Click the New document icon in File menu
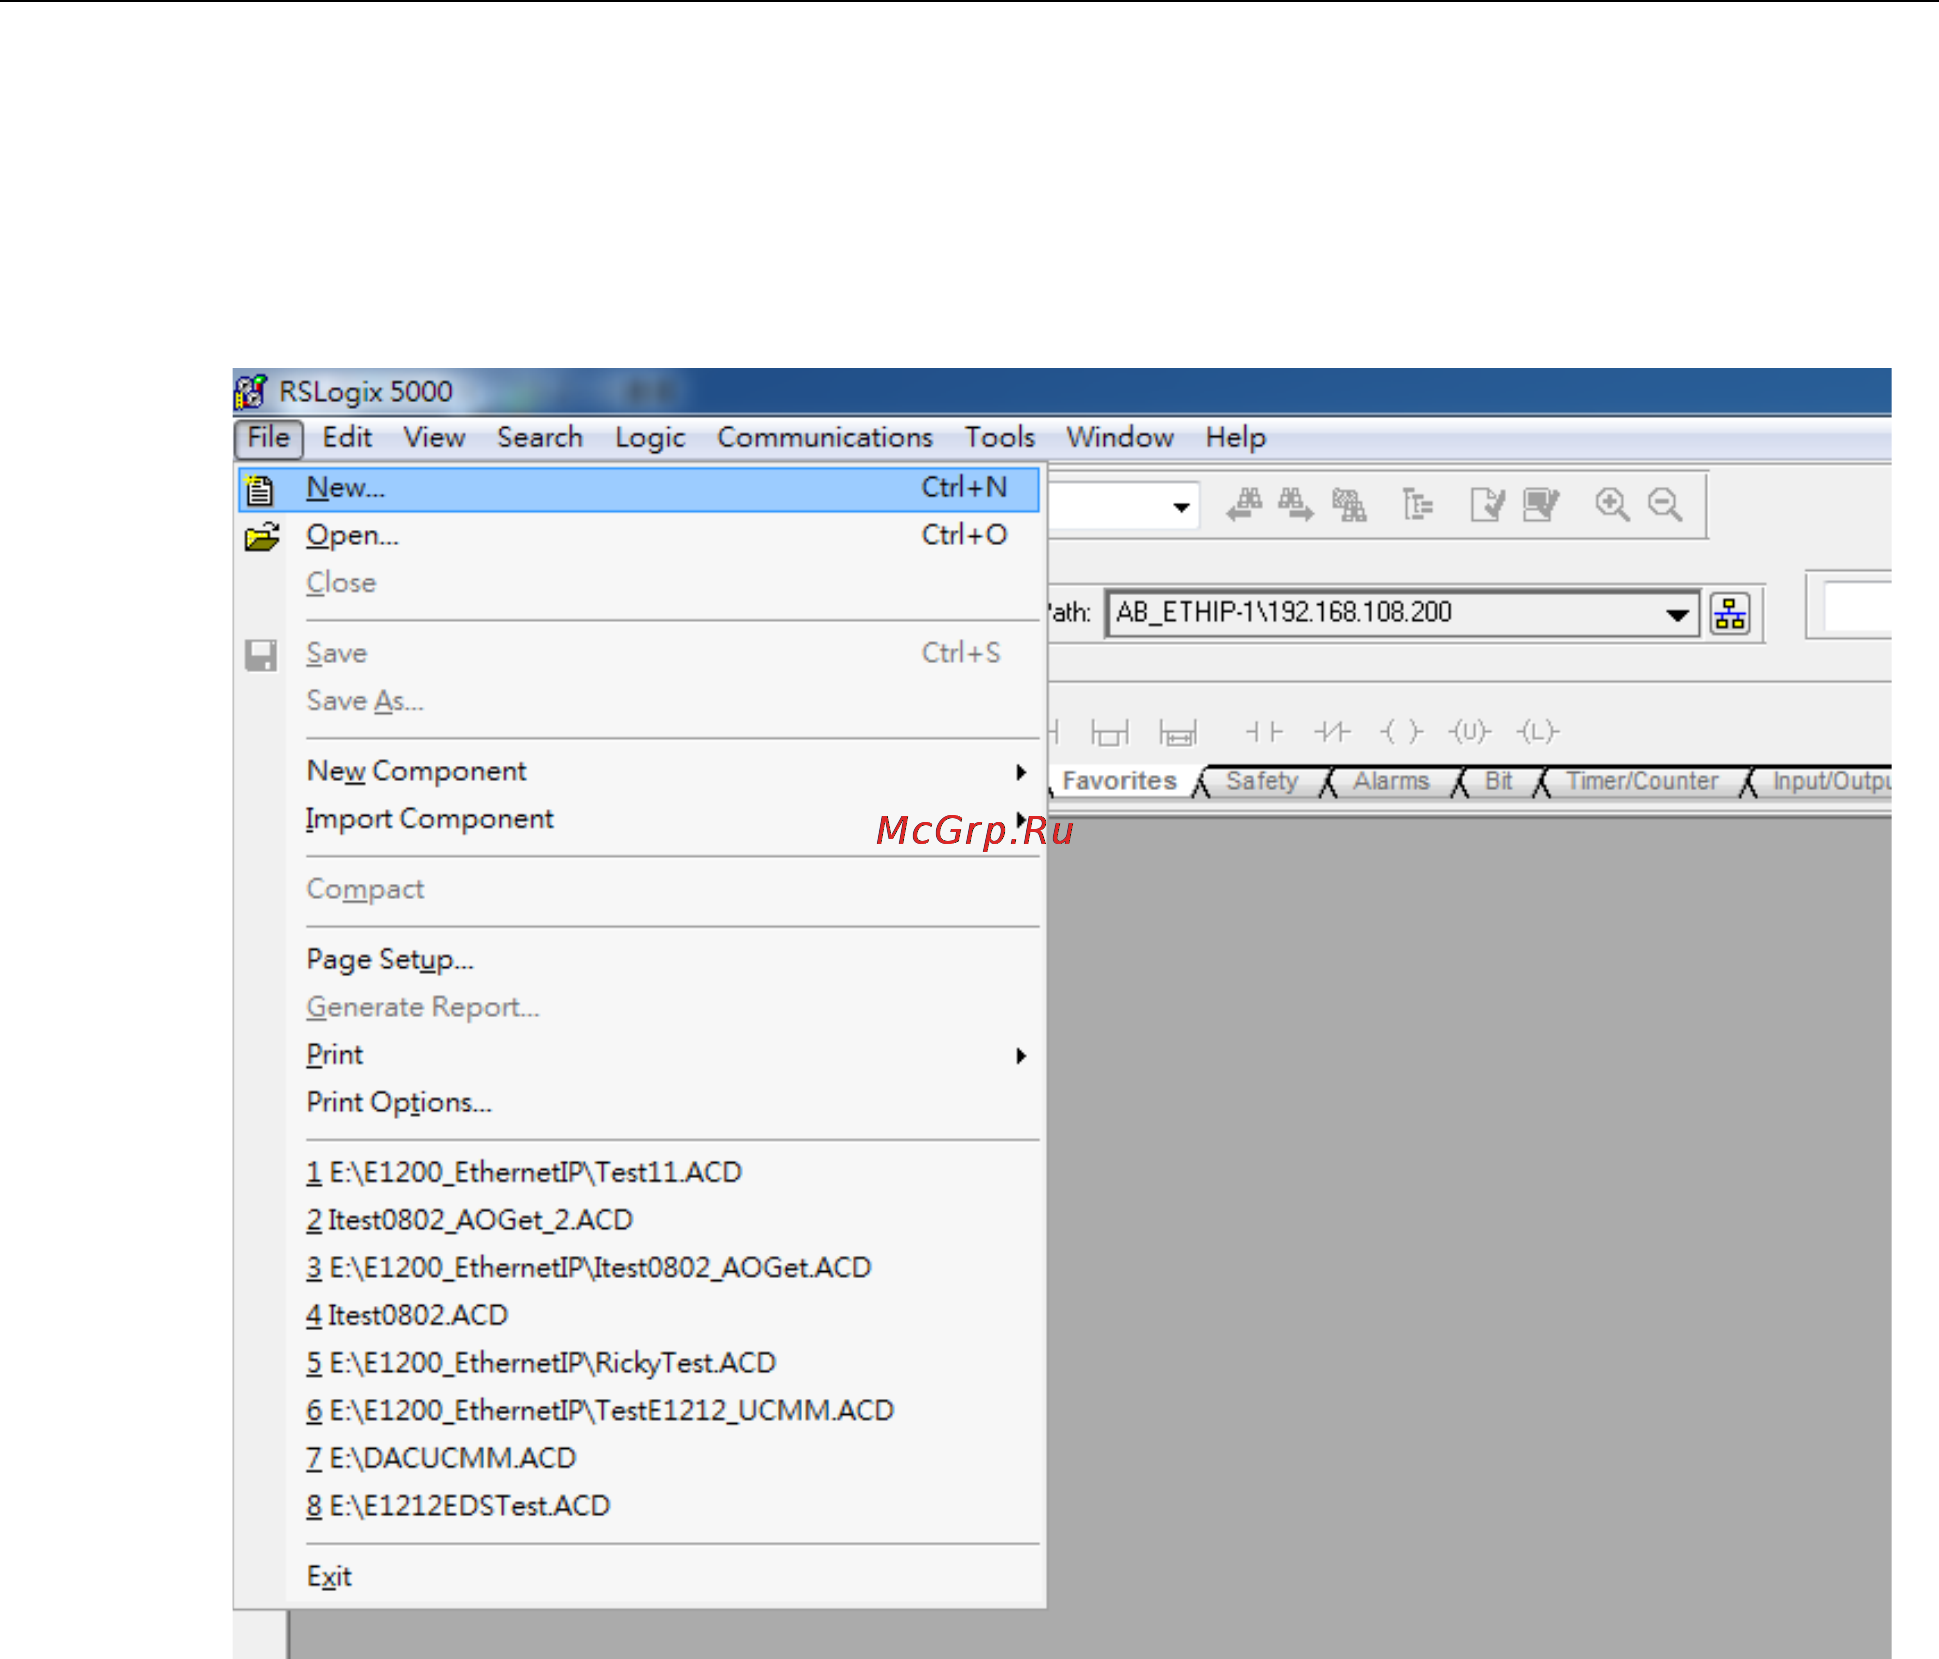The width and height of the screenshot is (1939, 1659). (260, 489)
